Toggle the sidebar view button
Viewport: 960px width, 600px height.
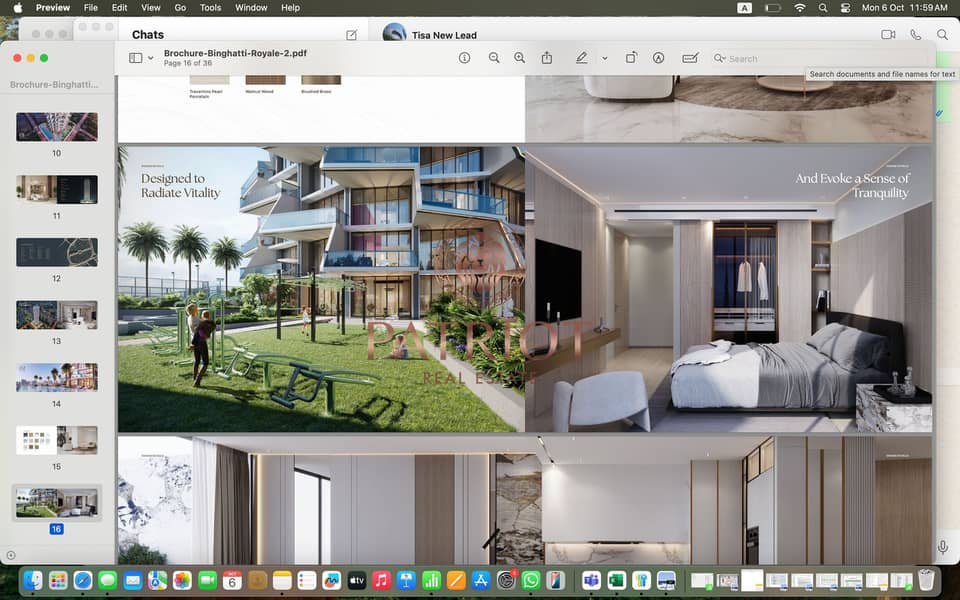point(135,58)
